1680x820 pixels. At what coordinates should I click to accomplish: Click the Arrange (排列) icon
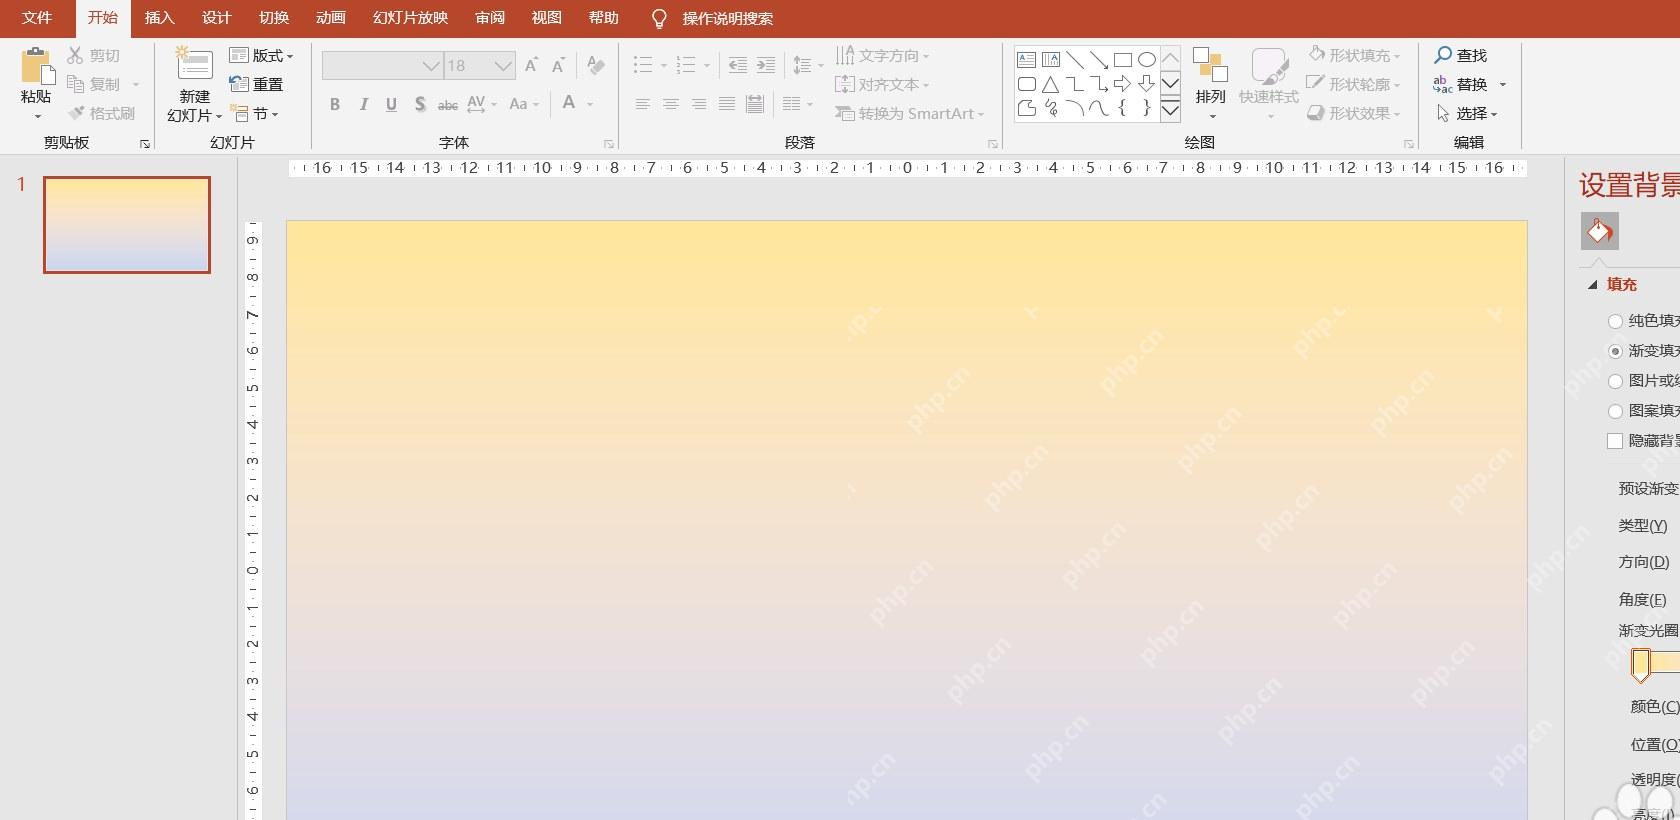[1210, 66]
